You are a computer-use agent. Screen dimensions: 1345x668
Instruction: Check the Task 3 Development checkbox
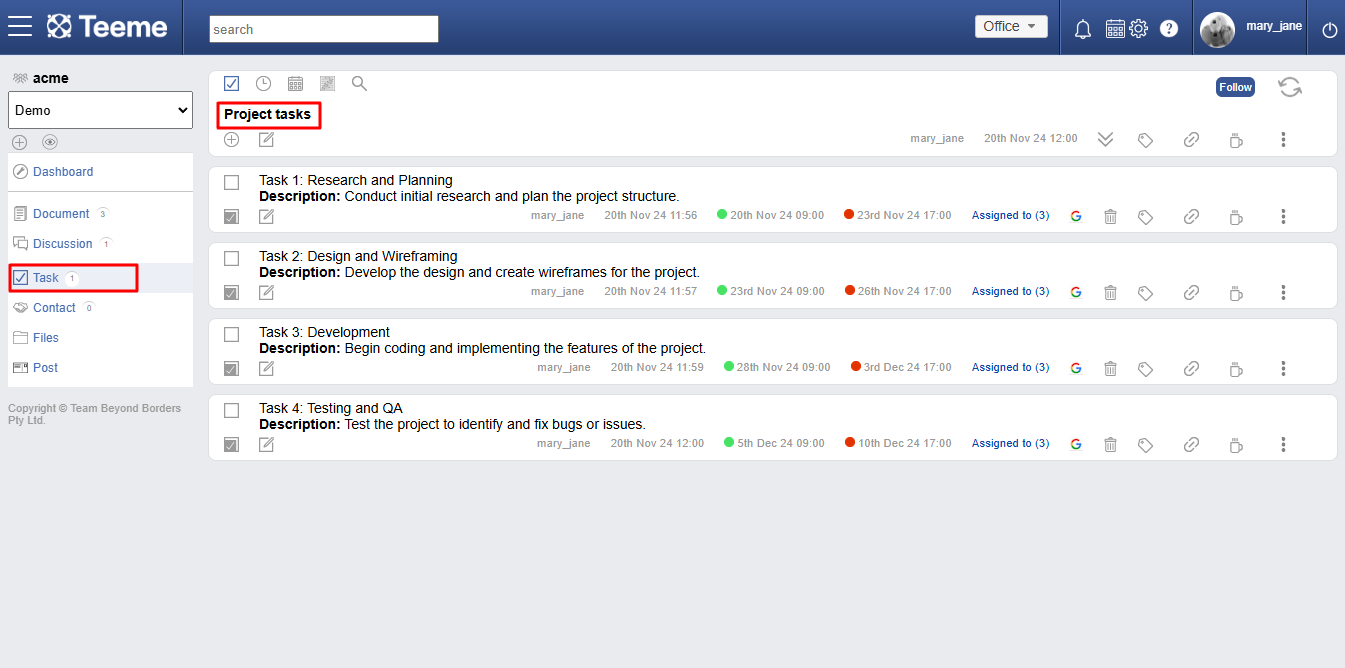tap(231, 334)
